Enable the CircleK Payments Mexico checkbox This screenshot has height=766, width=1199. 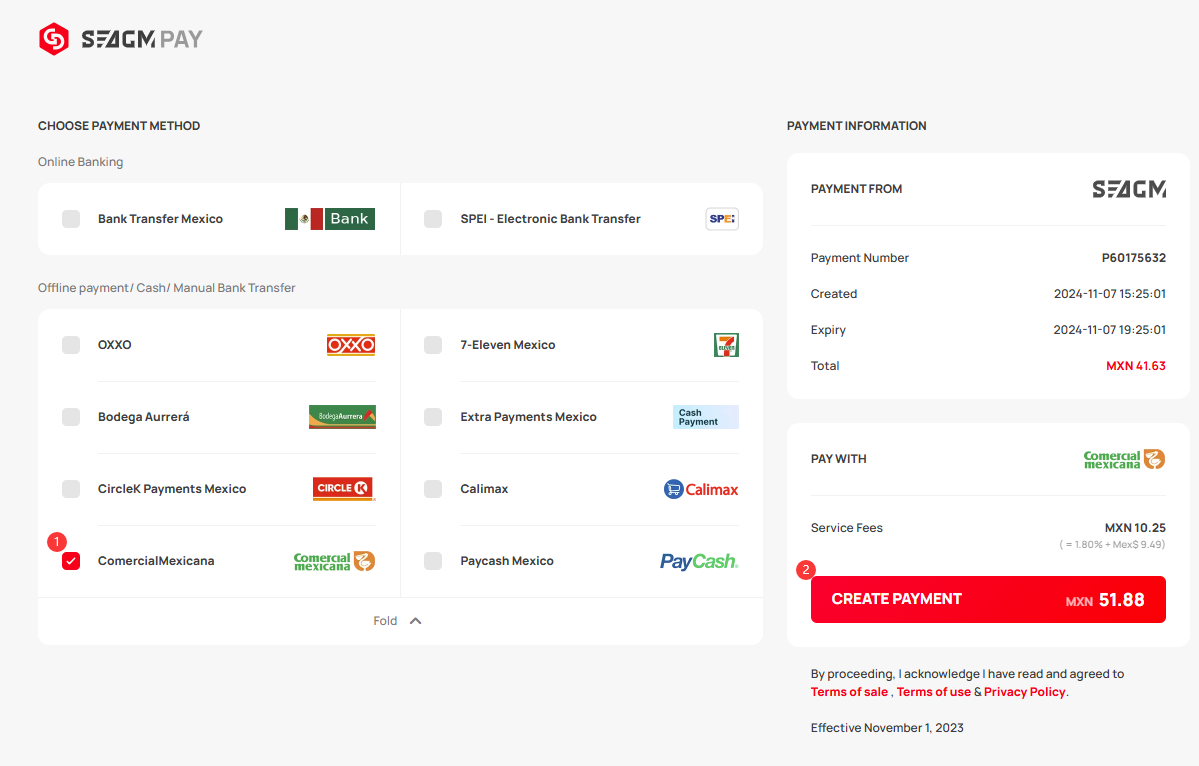tap(71, 488)
